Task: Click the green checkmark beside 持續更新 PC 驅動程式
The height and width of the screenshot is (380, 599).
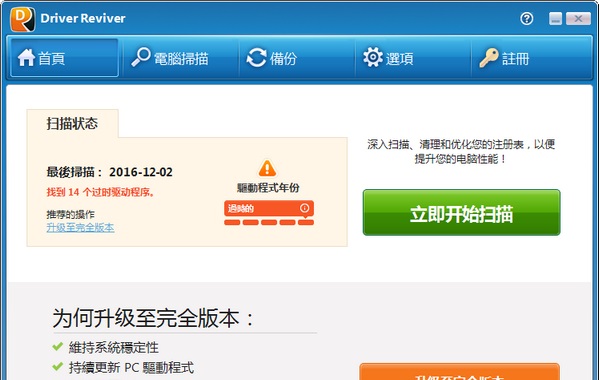Action: [x=58, y=367]
